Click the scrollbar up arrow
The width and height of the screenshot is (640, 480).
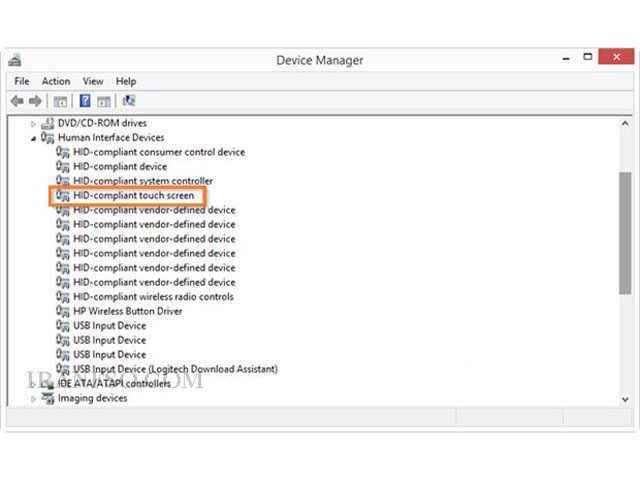[x=625, y=123]
